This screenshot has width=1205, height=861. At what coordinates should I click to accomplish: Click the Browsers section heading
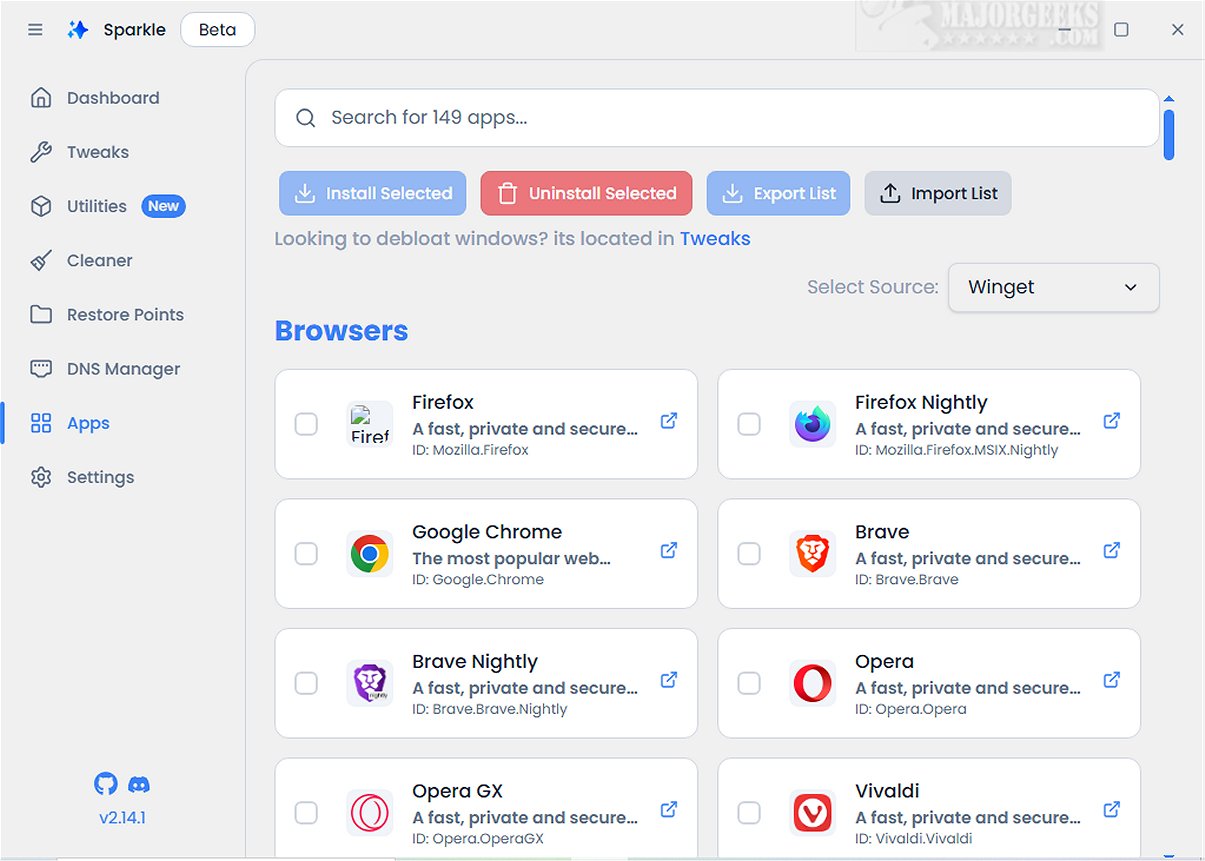point(341,331)
